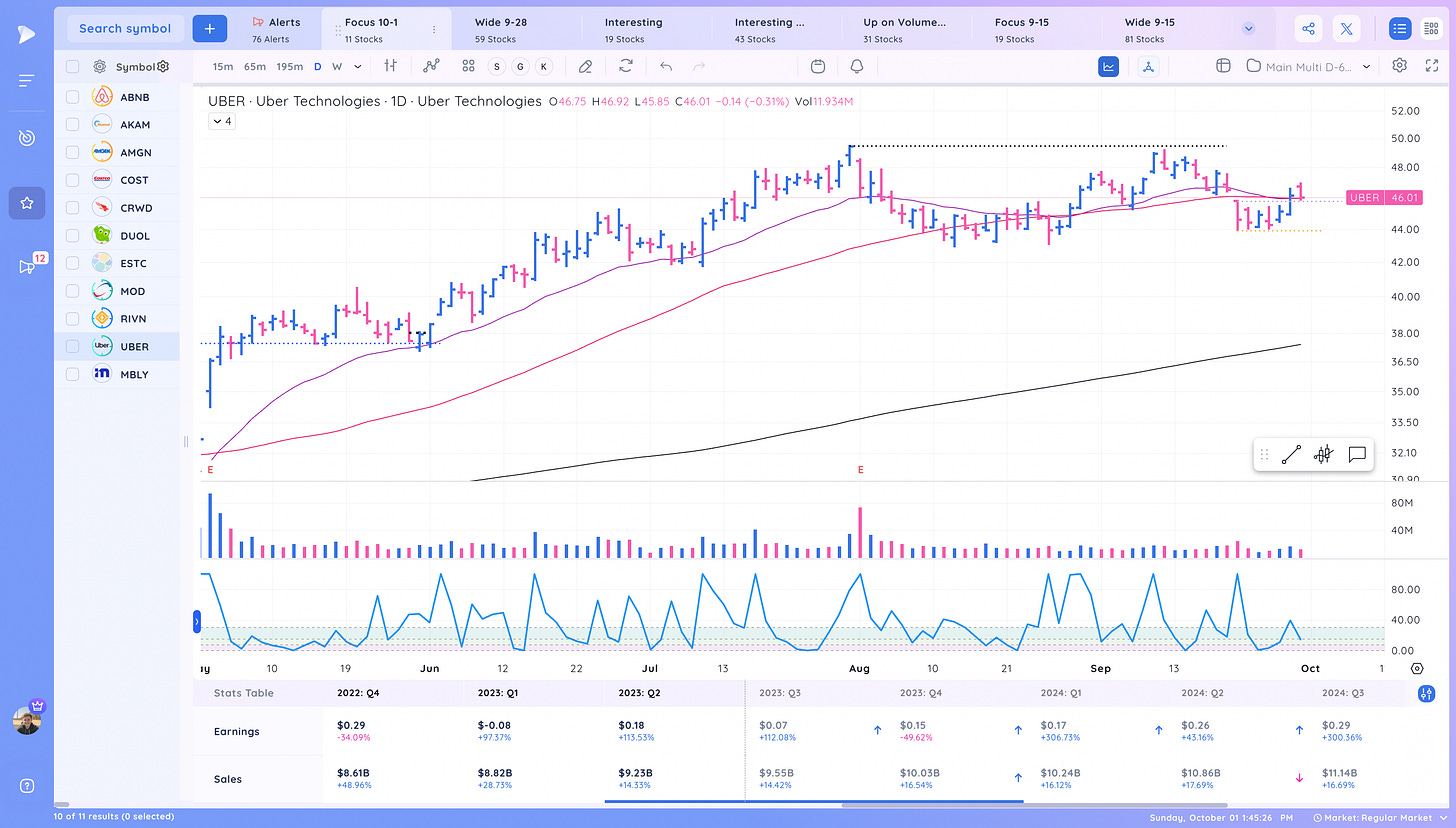Click the plus button to add a list

[x=209, y=28]
